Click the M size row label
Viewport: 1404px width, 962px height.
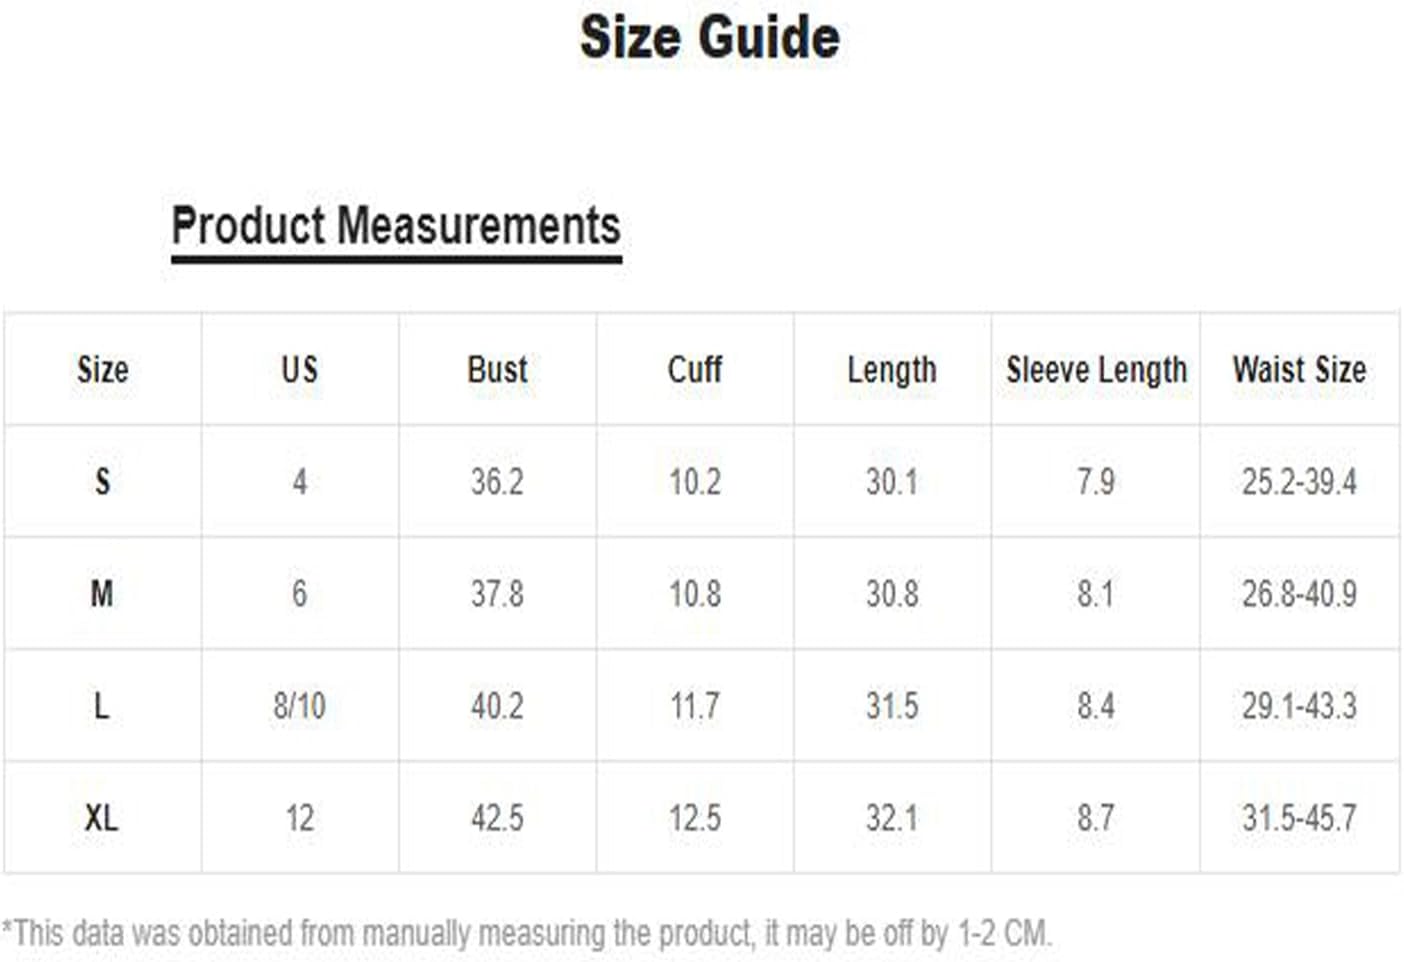[102, 594]
